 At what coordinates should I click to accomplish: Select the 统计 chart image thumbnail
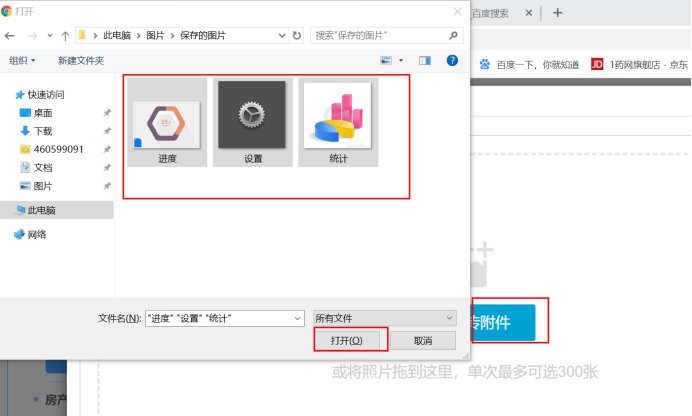[x=338, y=122]
